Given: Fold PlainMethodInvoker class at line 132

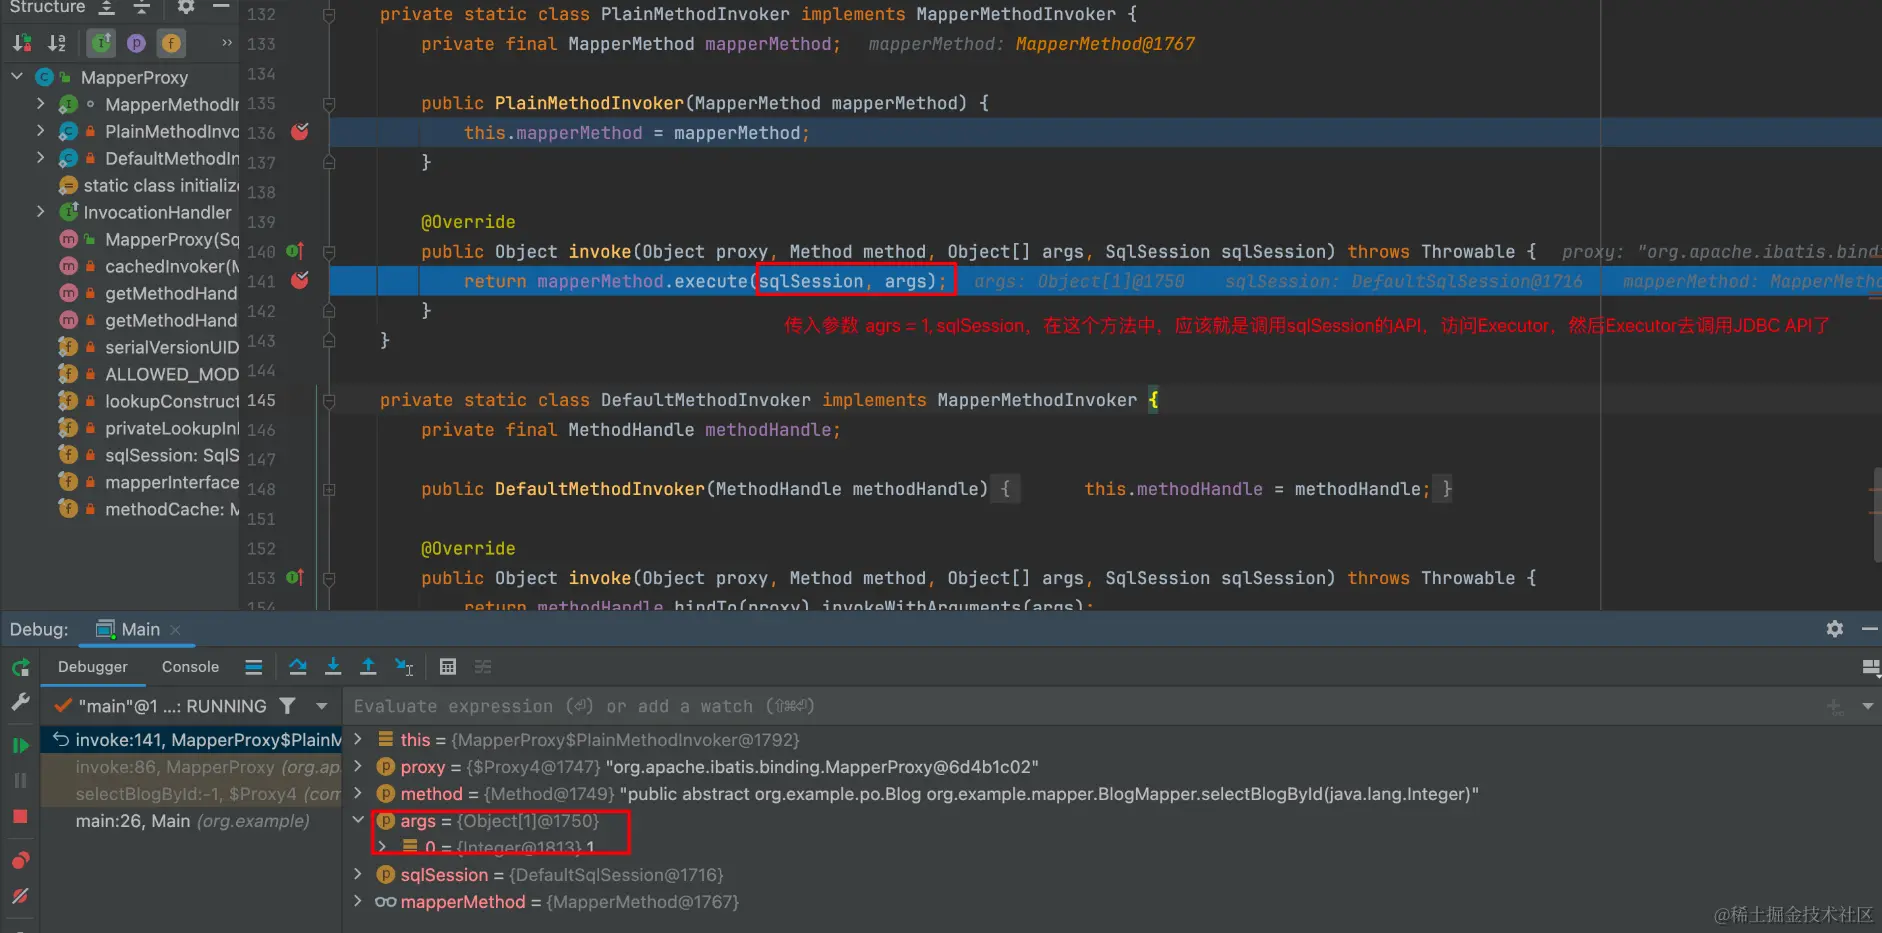Looking at the screenshot, I should click(329, 15).
